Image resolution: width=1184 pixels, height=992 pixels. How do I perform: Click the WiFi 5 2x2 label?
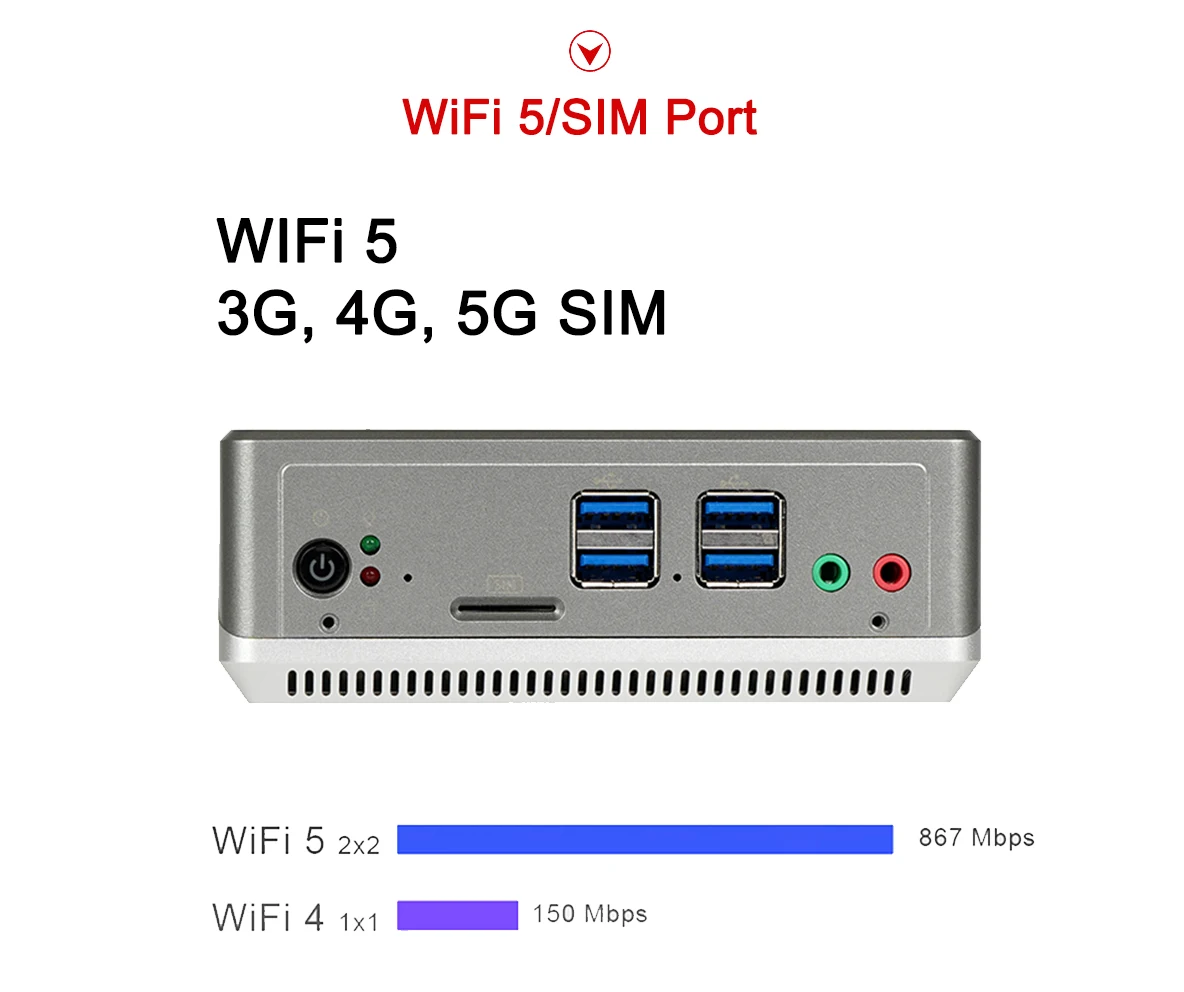[x=296, y=841]
